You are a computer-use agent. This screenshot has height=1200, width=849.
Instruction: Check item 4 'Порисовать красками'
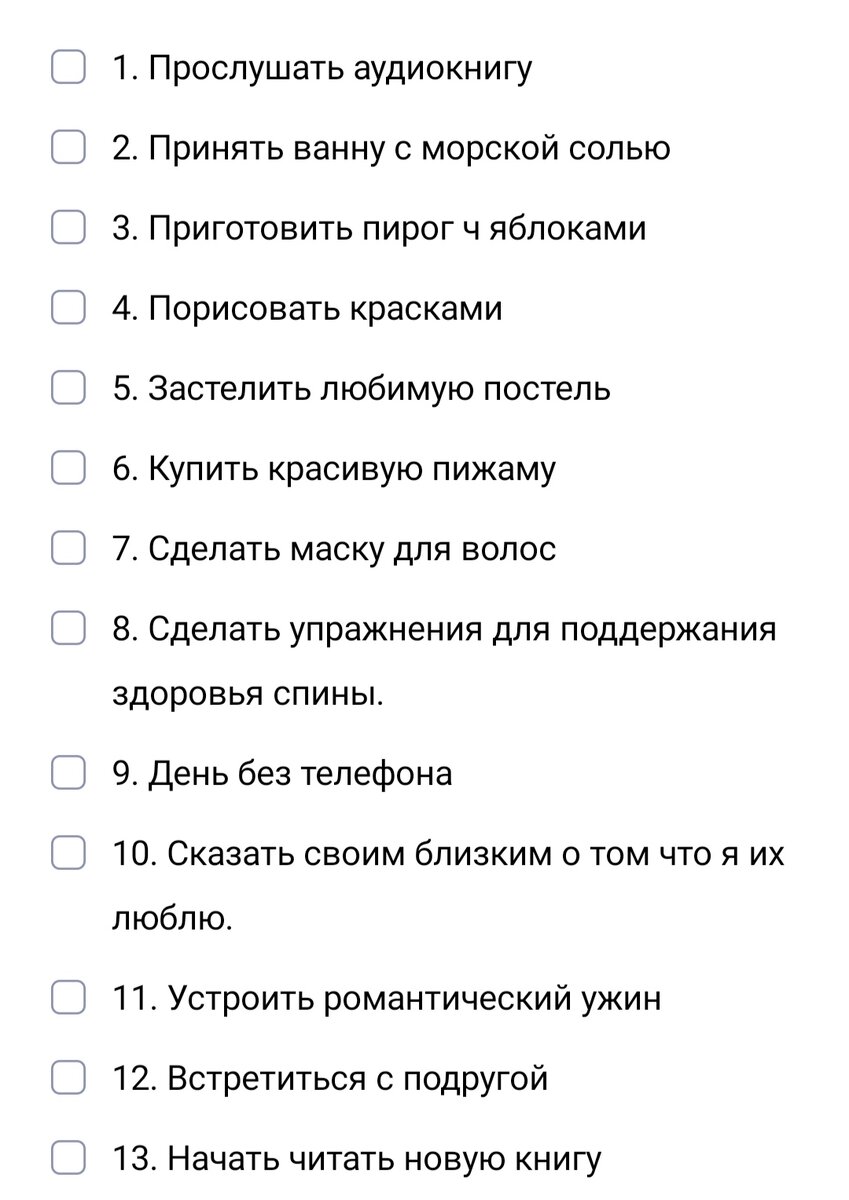click(68, 308)
